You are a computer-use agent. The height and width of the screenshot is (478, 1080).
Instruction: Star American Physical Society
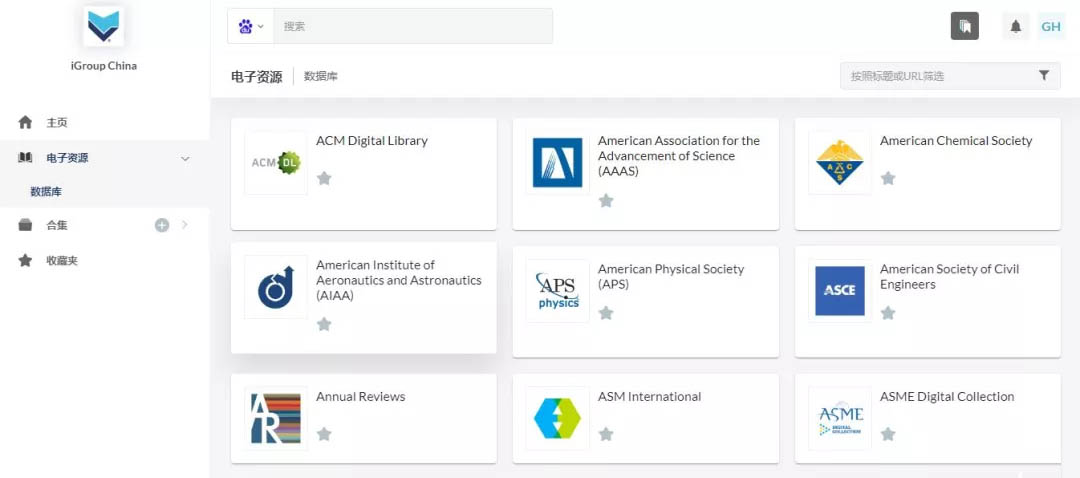(605, 313)
